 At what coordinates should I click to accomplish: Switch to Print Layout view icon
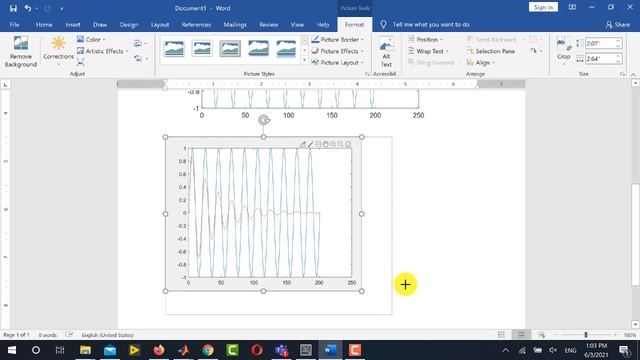tap(521, 335)
